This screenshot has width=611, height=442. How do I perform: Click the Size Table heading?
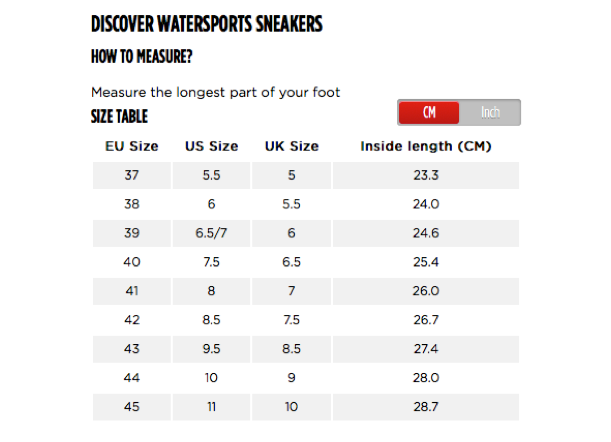coord(119,117)
